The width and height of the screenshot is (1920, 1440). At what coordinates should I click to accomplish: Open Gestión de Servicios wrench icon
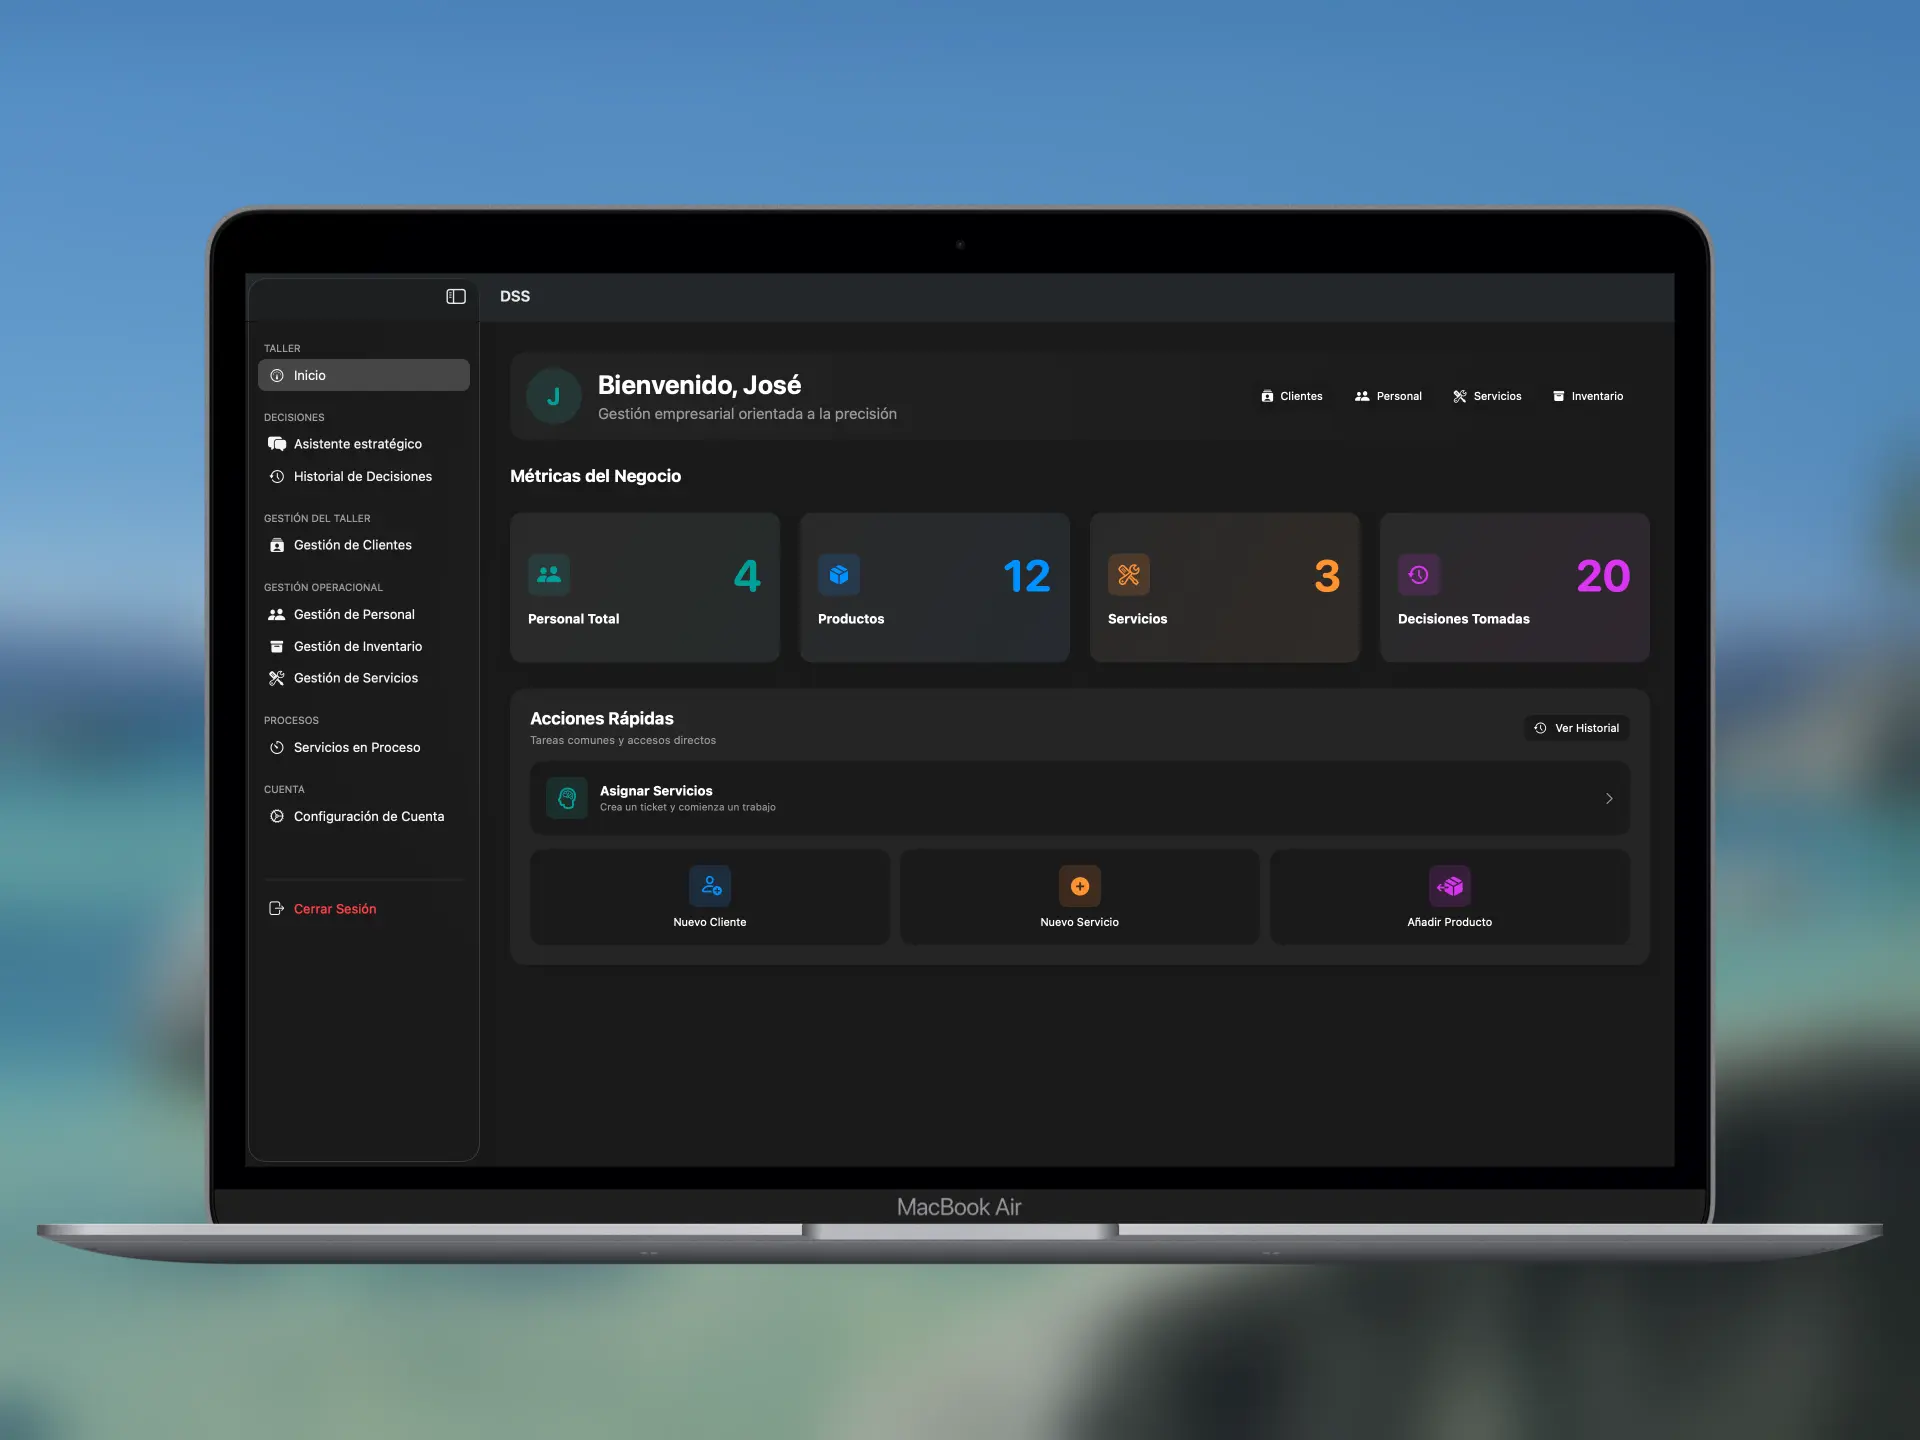[277, 678]
